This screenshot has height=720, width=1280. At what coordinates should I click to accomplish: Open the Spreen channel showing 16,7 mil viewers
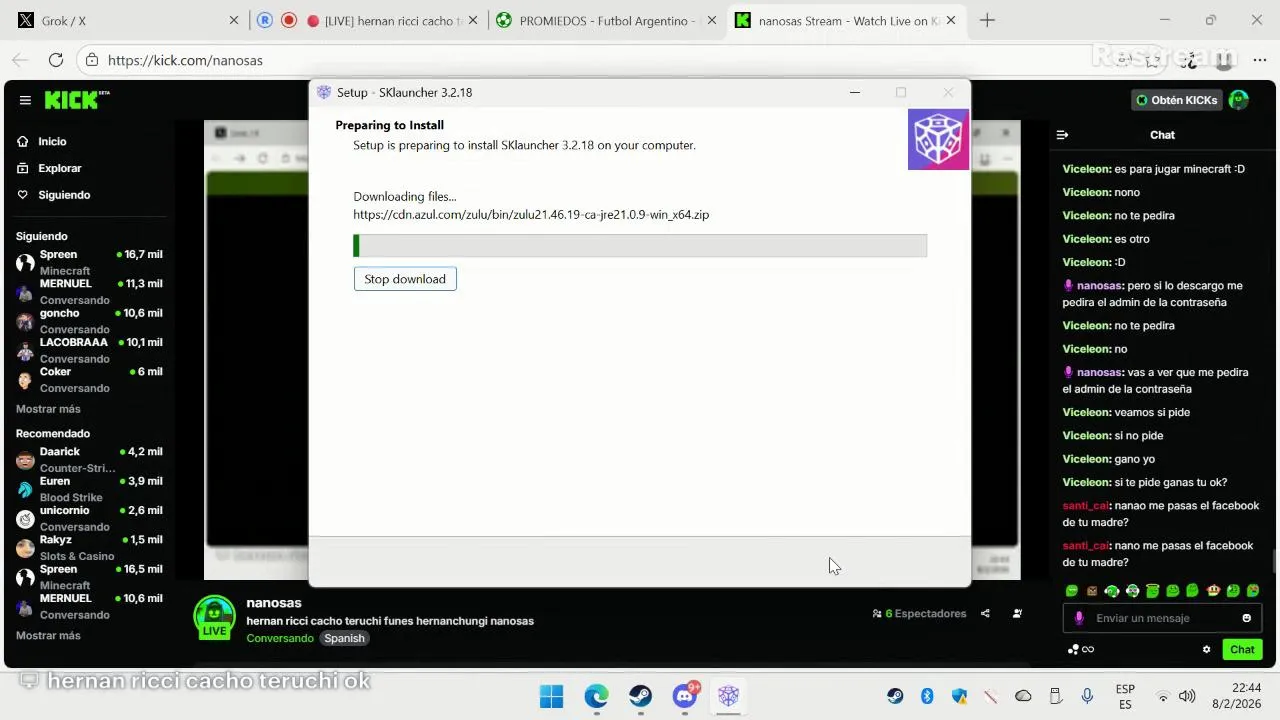click(x=89, y=262)
